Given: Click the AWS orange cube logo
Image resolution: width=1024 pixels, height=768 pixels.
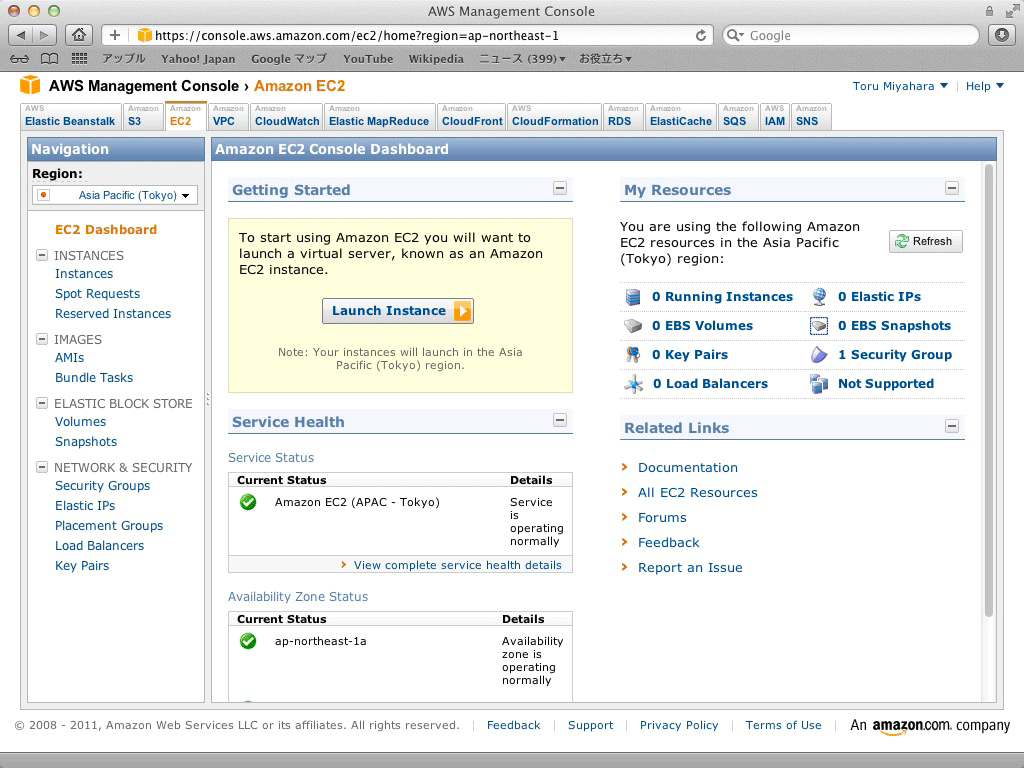Looking at the screenshot, I should [30, 85].
